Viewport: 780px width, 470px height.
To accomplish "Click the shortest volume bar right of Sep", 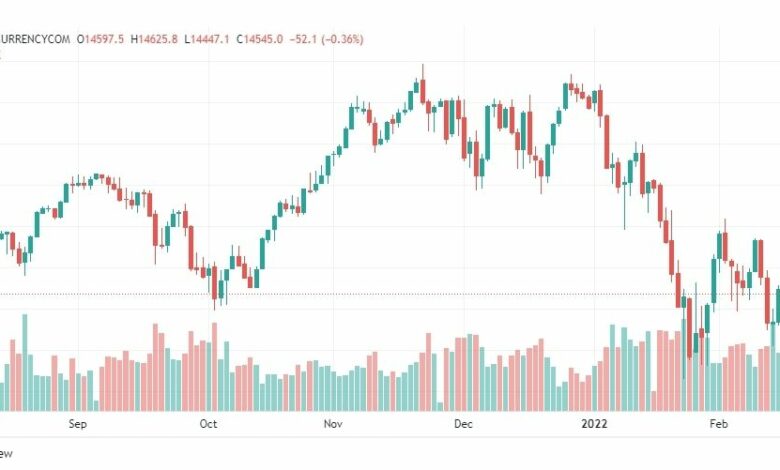I will click(x=96, y=406).
